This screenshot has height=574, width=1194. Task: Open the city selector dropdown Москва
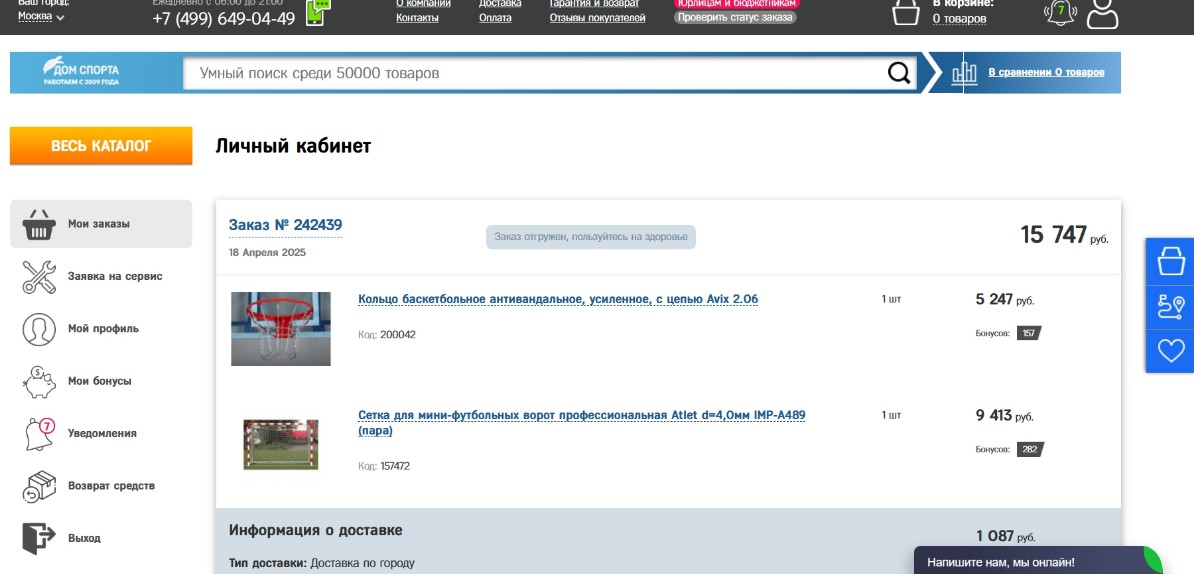41,16
